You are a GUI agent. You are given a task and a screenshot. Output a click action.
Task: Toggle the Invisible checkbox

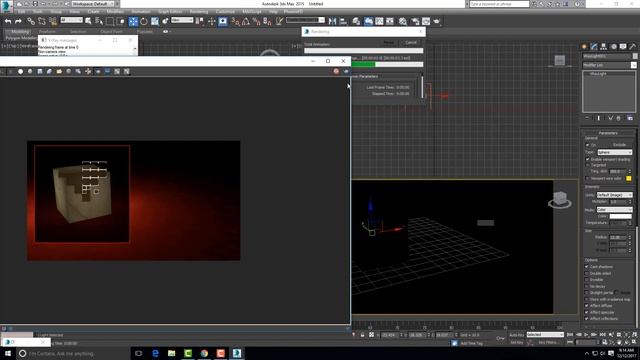pyautogui.click(x=587, y=280)
